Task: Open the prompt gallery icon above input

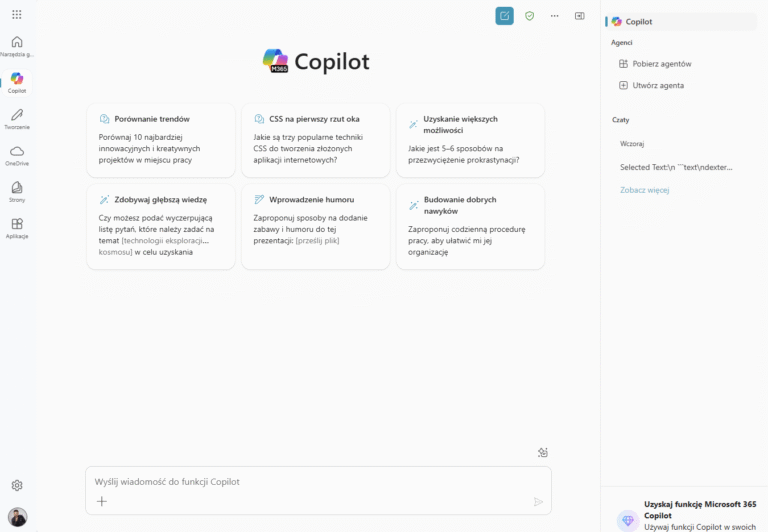Action: point(543,452)
